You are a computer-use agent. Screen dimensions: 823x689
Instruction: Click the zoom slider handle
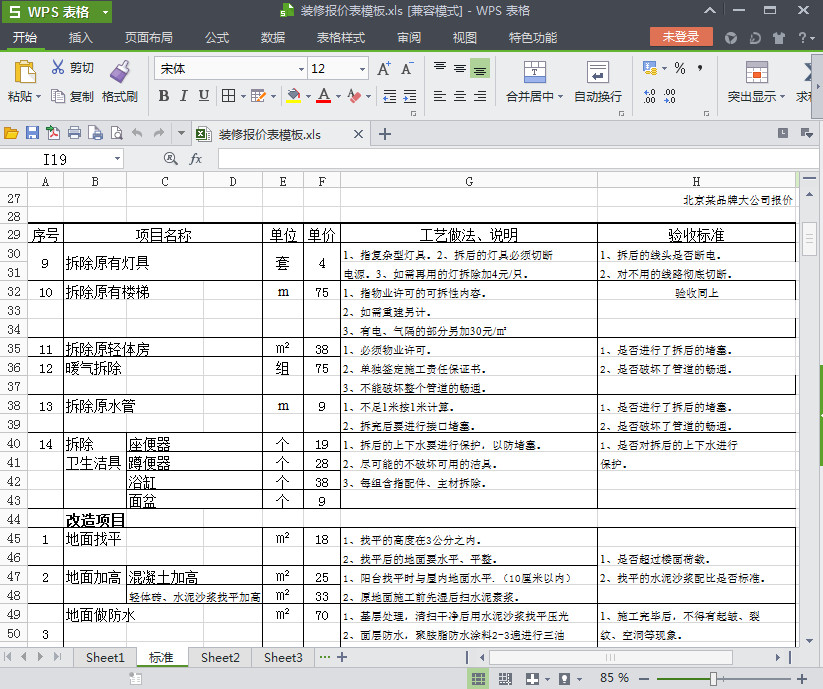coord(713,678)
